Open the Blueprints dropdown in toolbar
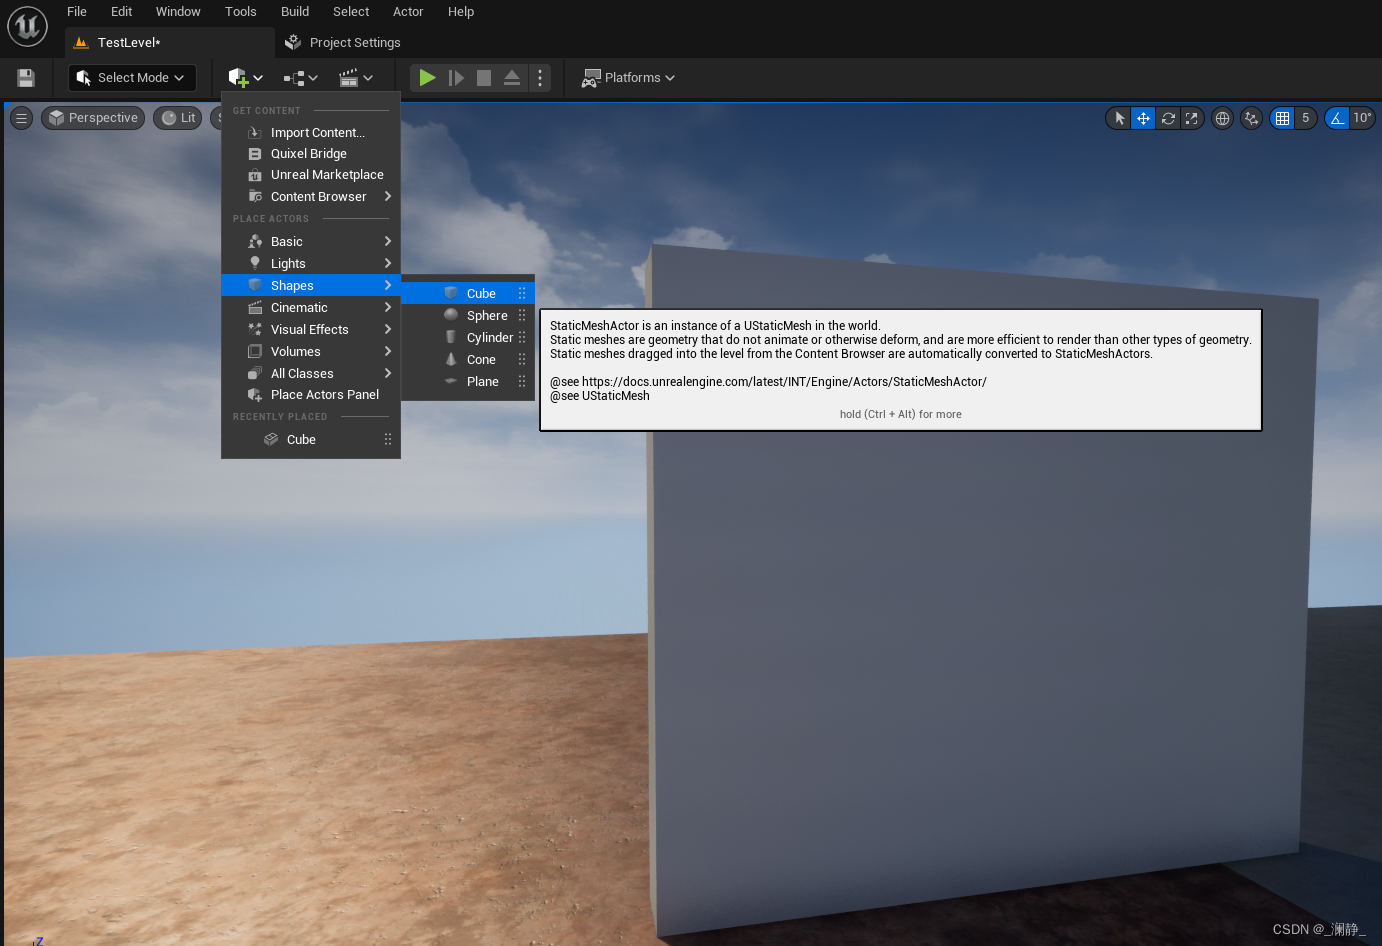Image resolution: width=1382 pixels, height=946 pixels. [x=300, y=78]
